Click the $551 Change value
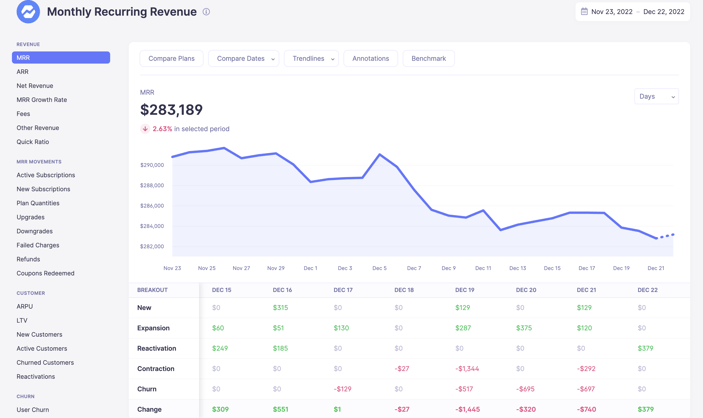This screenshot has height=418, width=703. click(281, 409)
